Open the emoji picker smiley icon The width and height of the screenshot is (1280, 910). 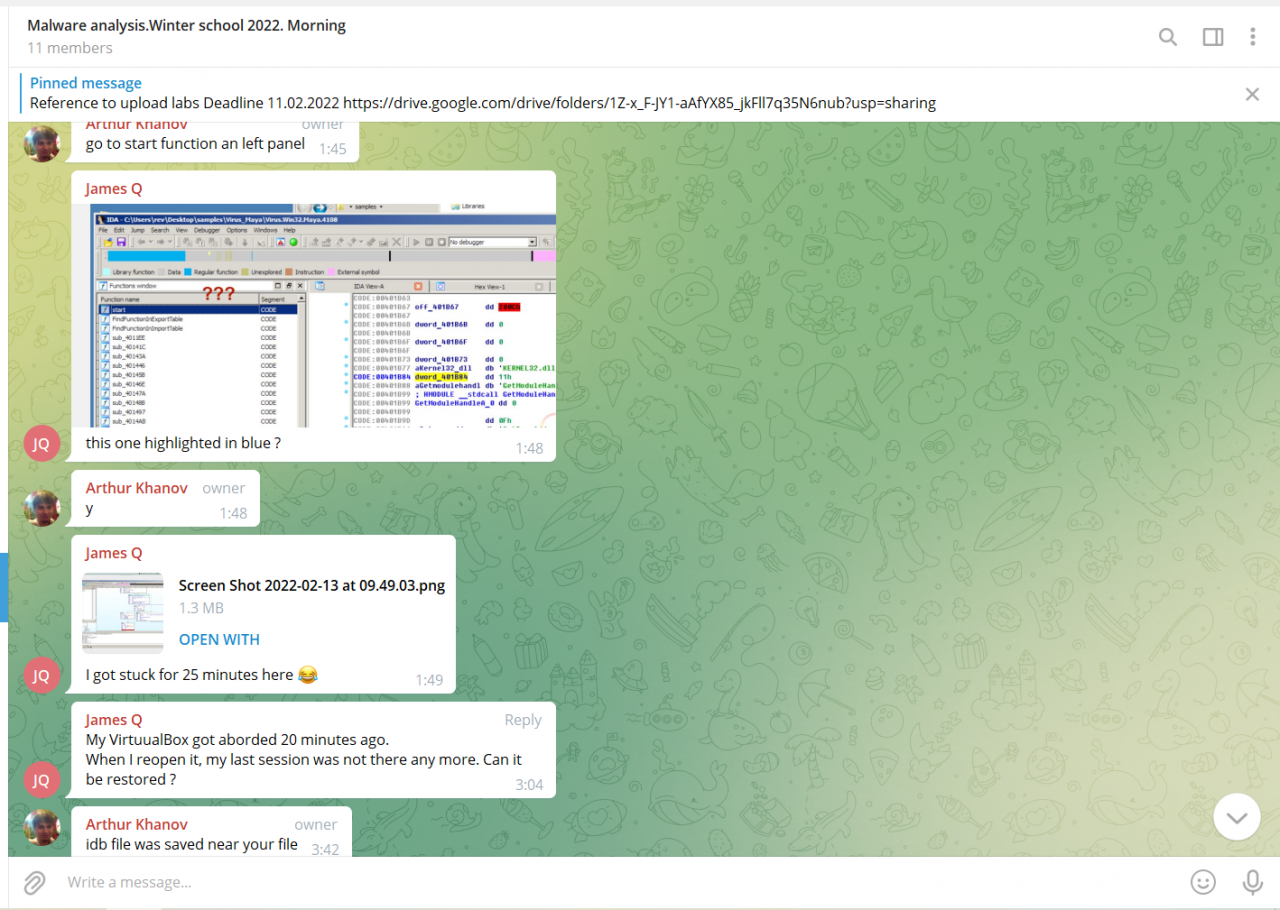[x=1203, y=882]
